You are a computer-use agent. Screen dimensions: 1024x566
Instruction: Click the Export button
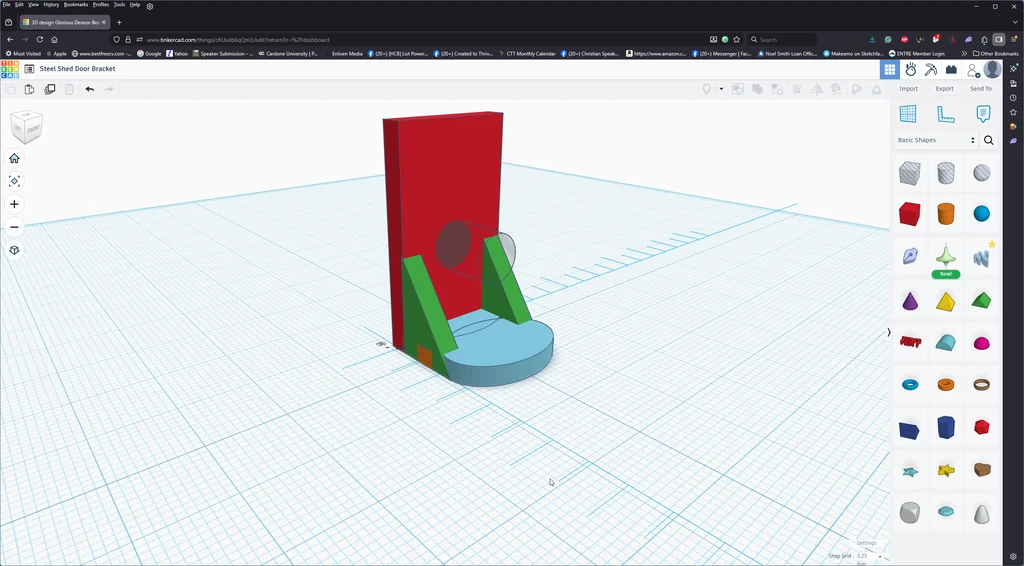(x=944, y=89)
